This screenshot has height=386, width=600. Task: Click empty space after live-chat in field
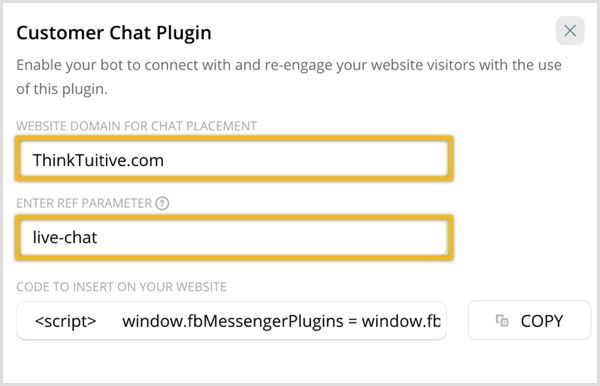click(272, 238)
